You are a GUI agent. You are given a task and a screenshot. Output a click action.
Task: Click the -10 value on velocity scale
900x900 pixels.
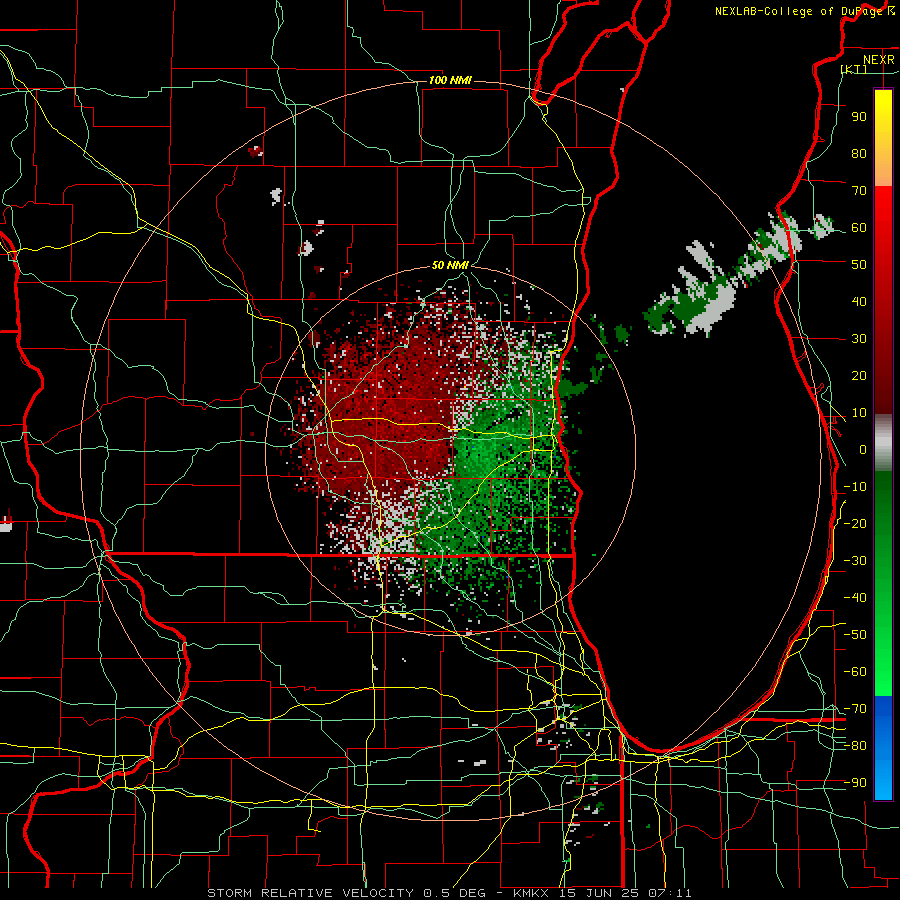click(855, 487)
